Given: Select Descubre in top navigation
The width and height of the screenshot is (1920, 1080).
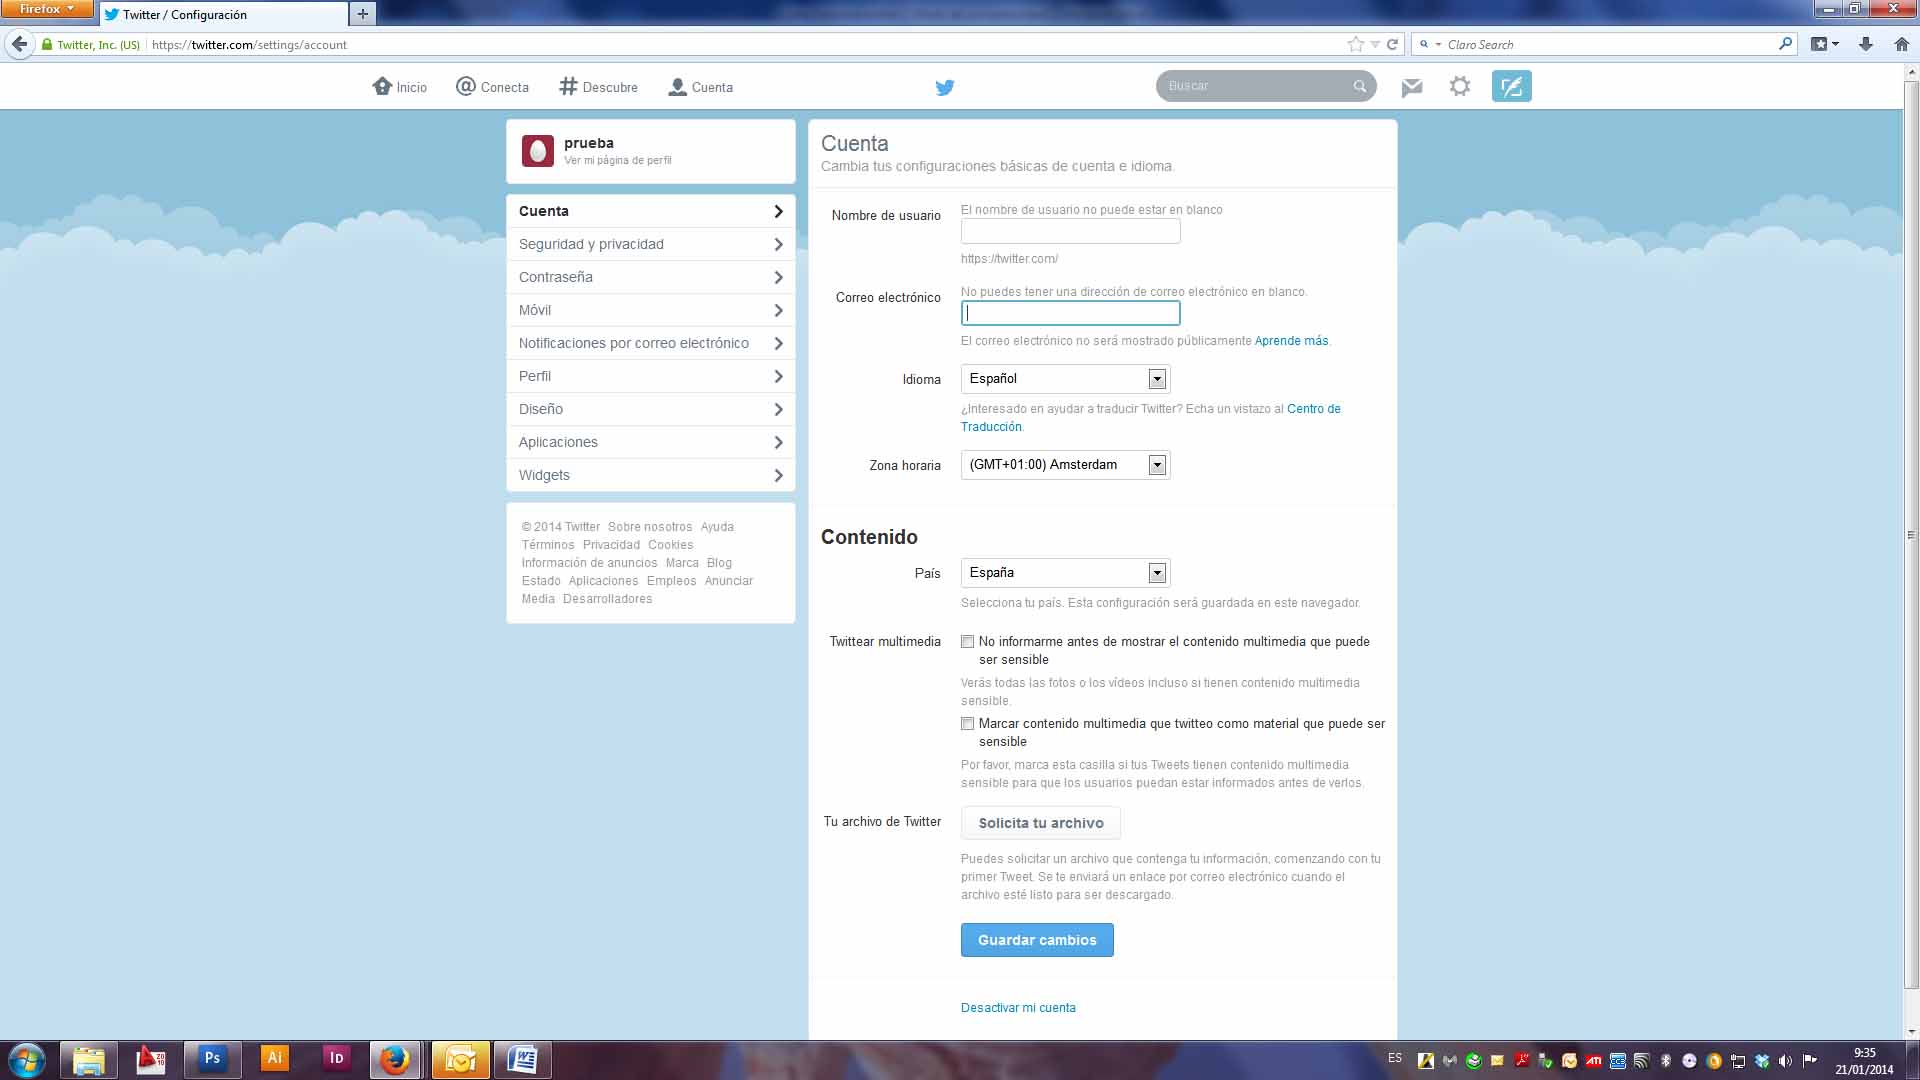Looking at the screenshot, I should (x=598, y=87).
